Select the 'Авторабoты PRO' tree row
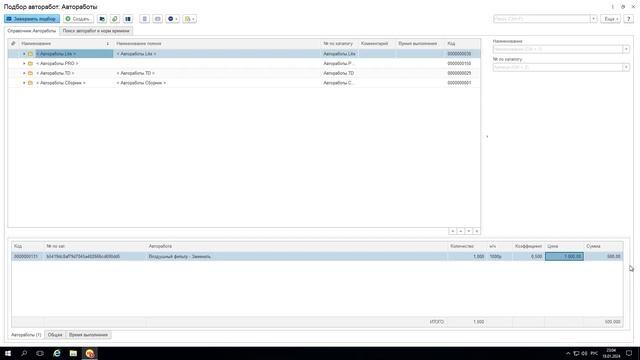 click(244, 64)
